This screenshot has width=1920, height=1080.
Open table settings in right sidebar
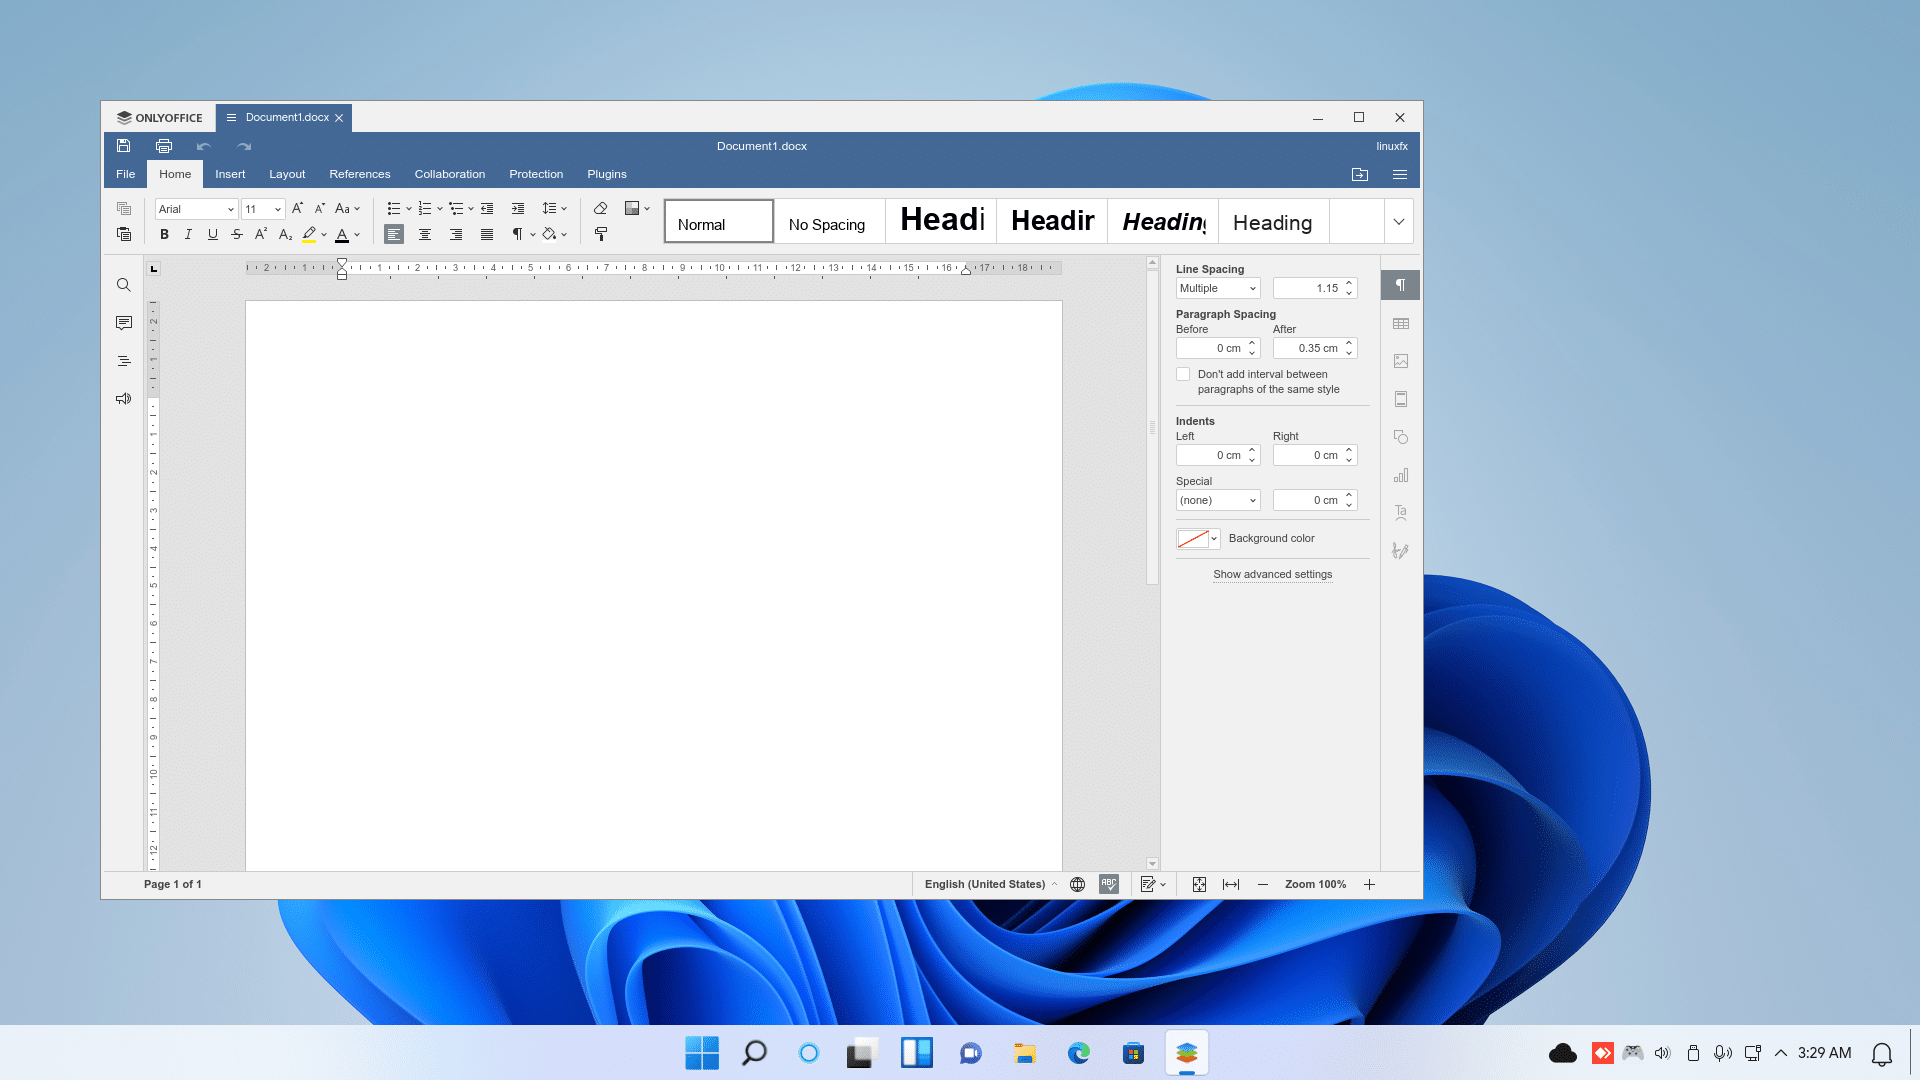point(1400,324)
